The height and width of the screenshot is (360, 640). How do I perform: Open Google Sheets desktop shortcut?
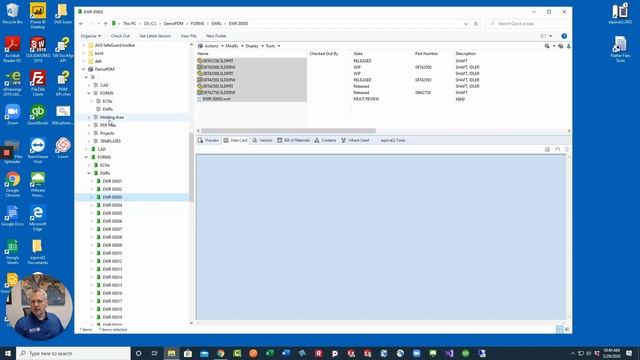point(12,252)
